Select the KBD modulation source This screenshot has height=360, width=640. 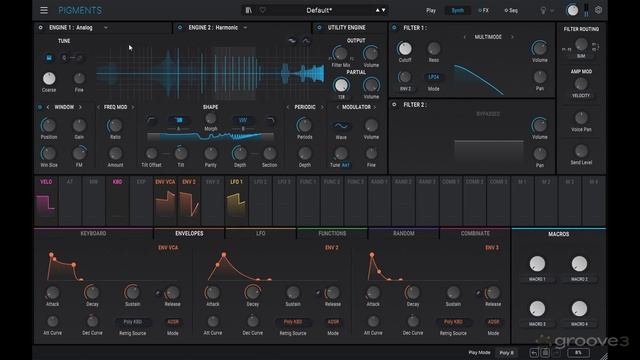click(x=118, y=201)
